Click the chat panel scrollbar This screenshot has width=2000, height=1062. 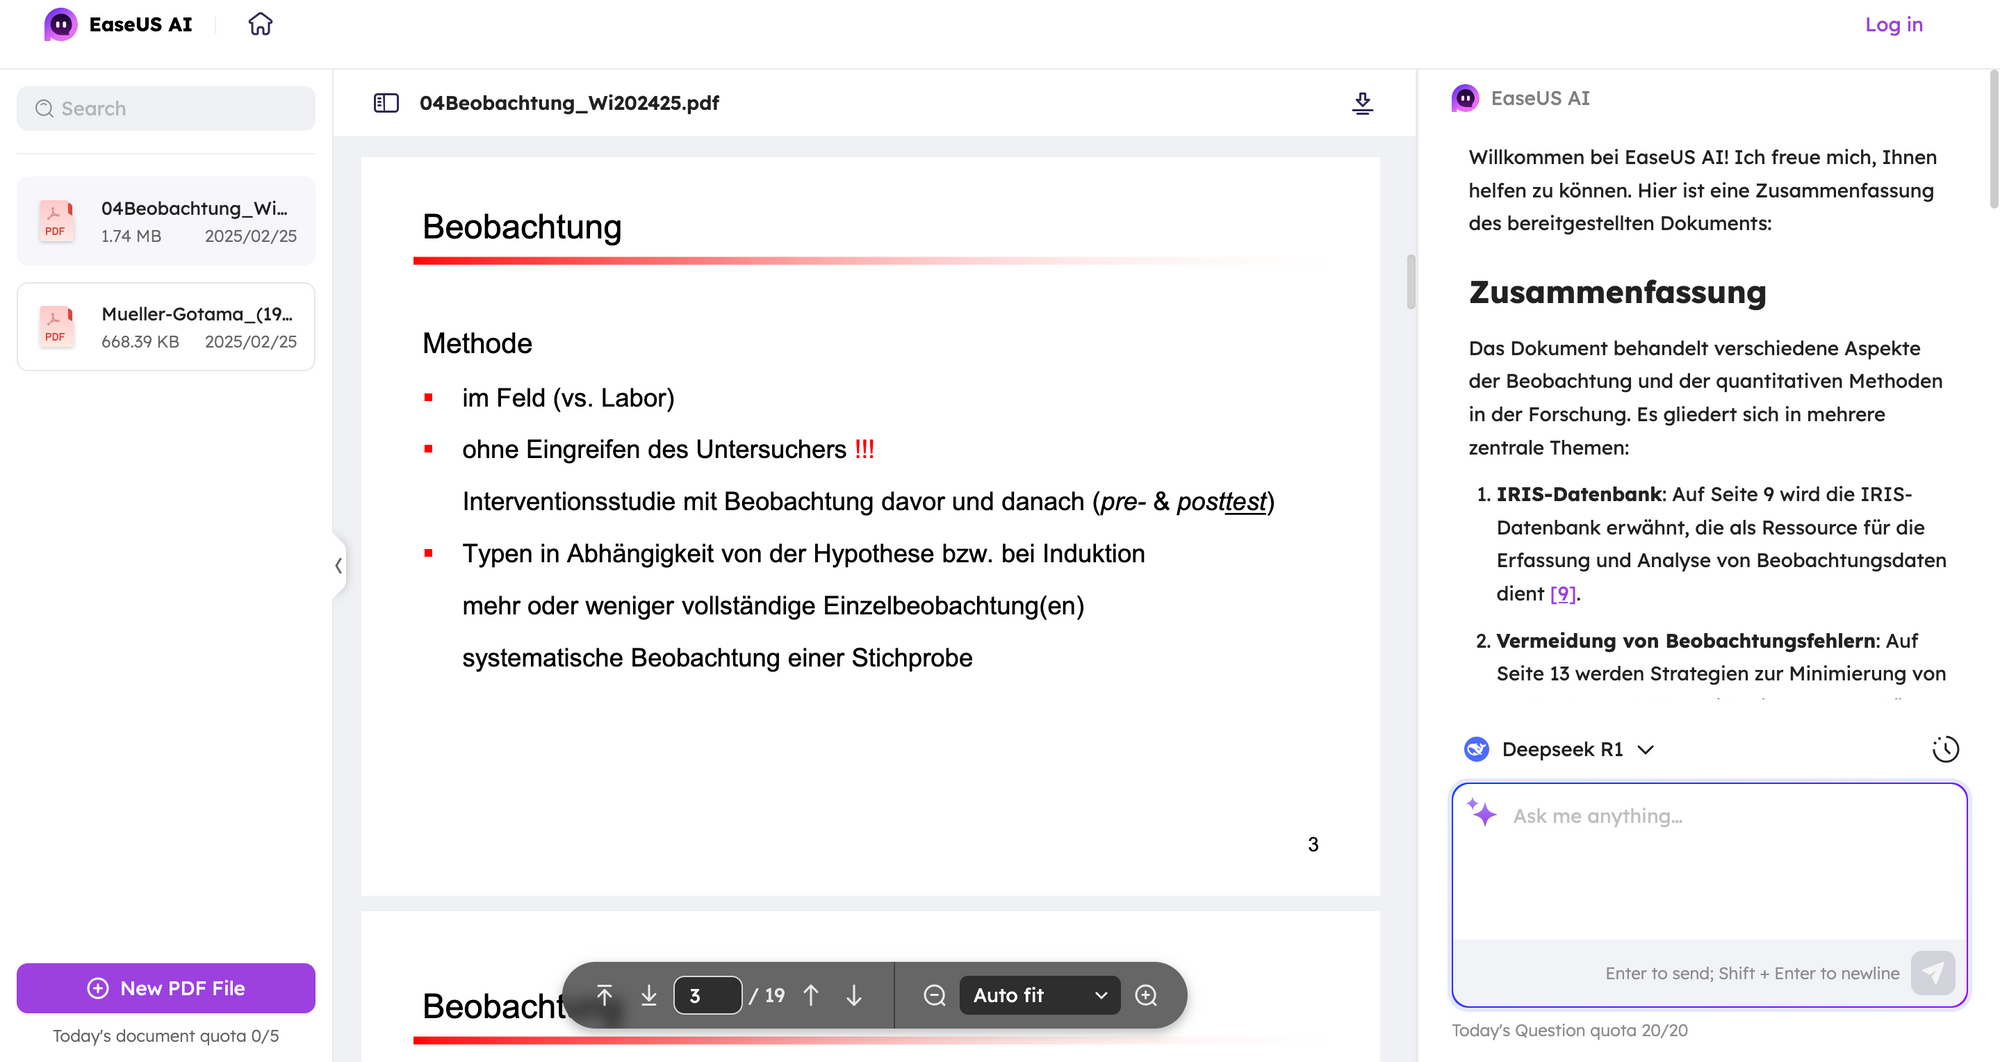(1993, 140)
